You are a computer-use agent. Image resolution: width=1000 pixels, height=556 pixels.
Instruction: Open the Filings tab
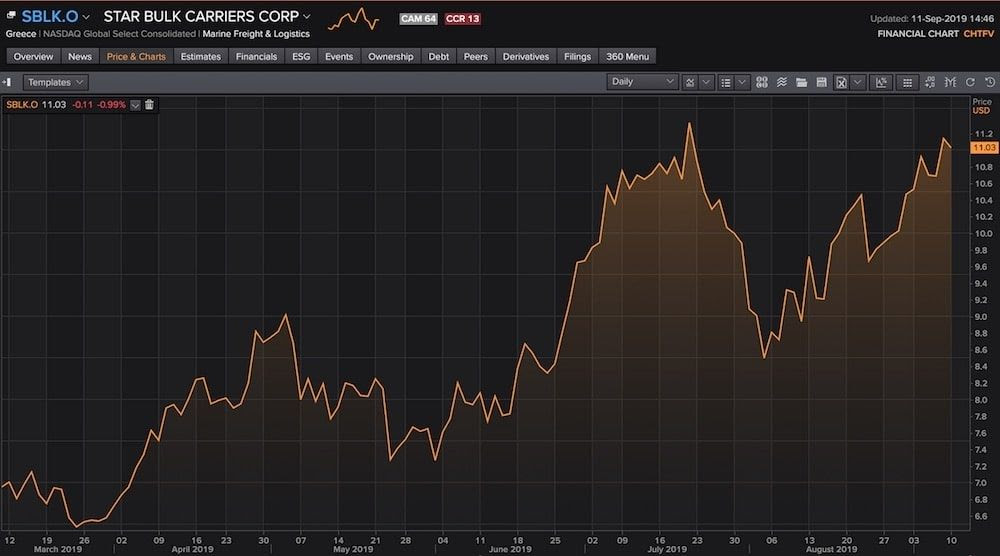pyautogui.click(x=577, y=57)
